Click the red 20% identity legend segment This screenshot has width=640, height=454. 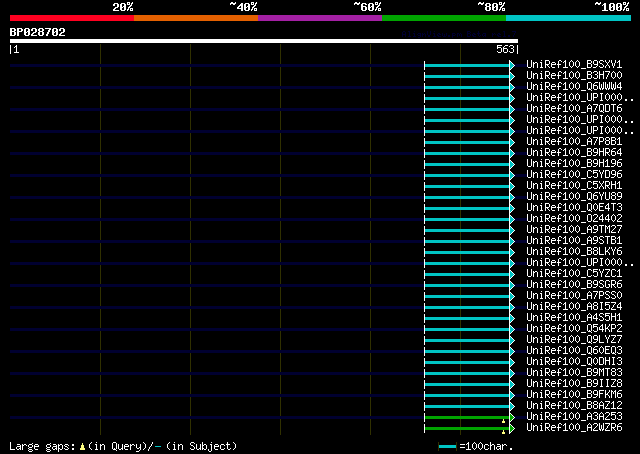(x=72, y=18)
